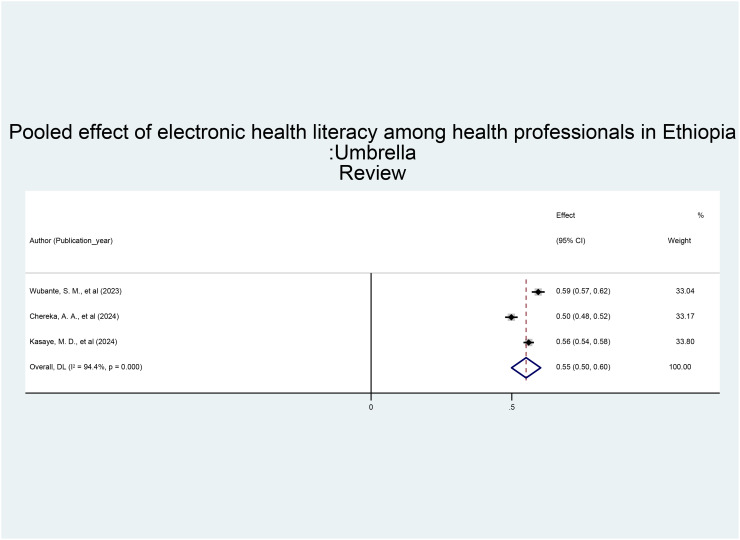Click the Weight column header
This screenshot has height=540, width=740.
[x=679, y=241]
